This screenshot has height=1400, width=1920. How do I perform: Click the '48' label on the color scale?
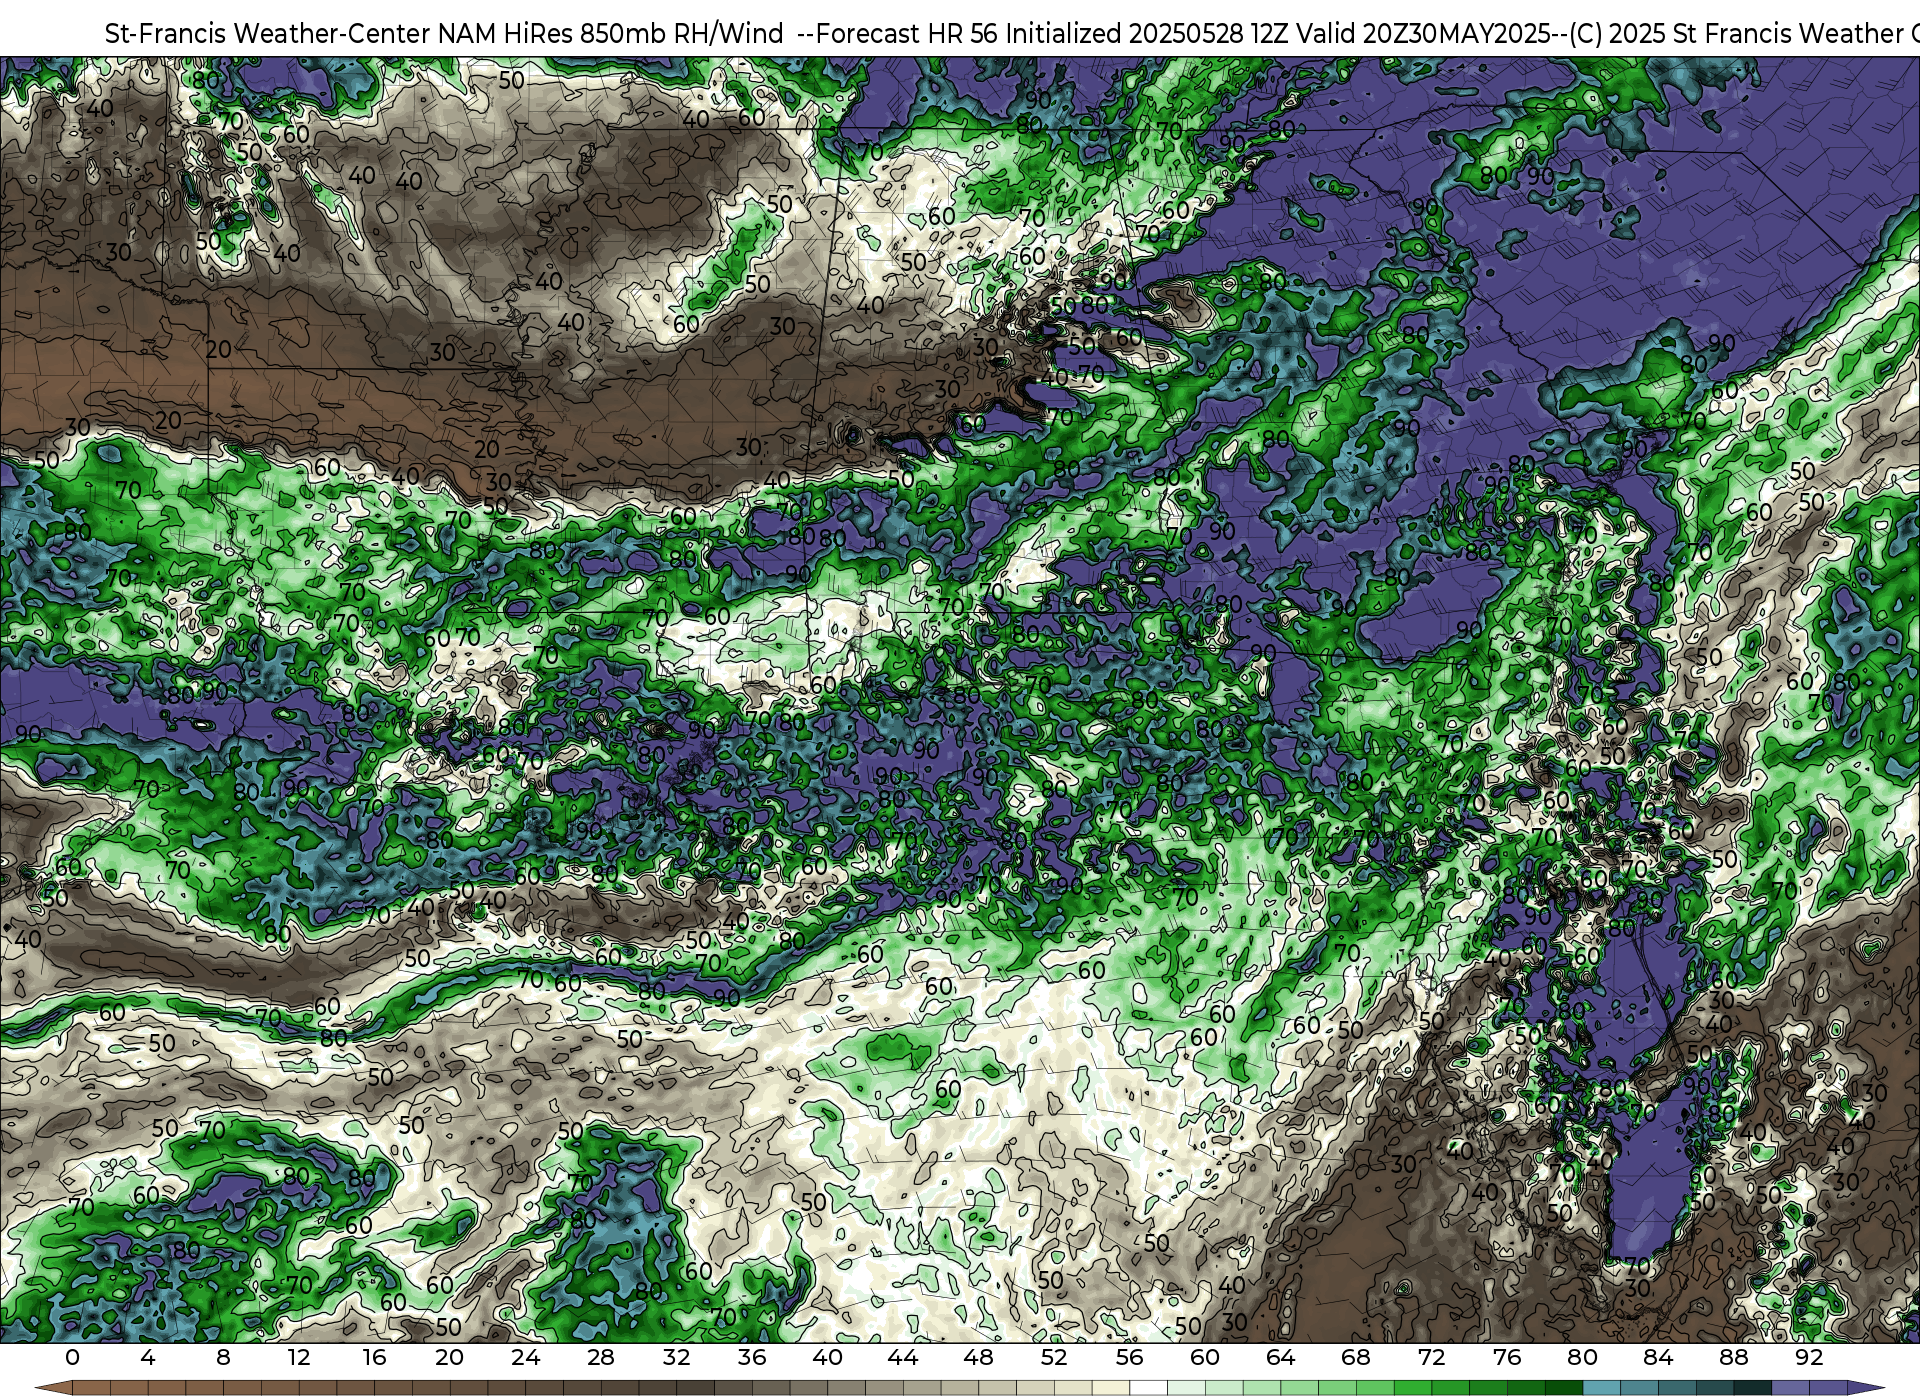tap(978, 1357)
